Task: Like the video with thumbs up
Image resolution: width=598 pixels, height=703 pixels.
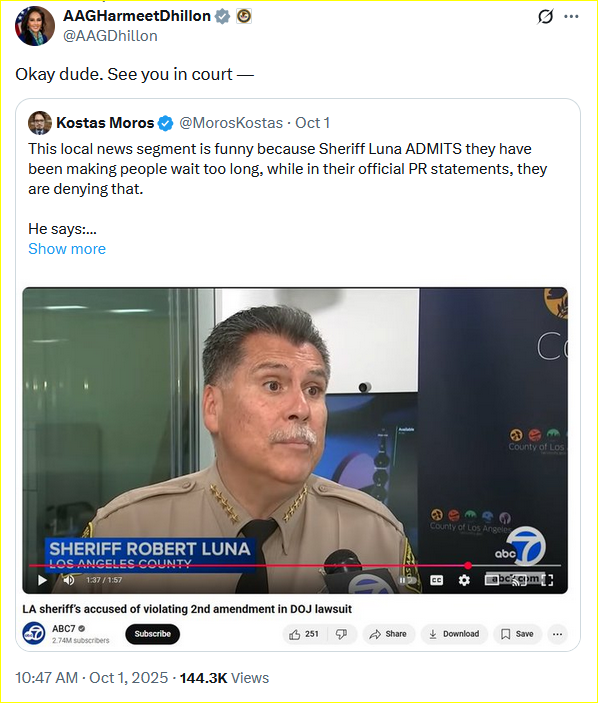Action: coord(304,634)
